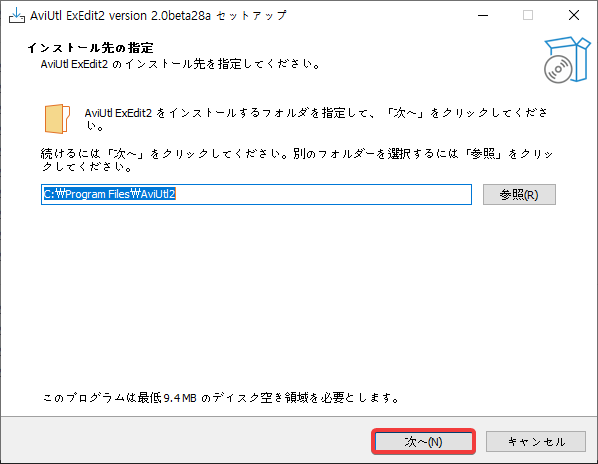The height and width of the screenshot is (464, 598).
Task: Click the 次へ(N) button
Action: (423, 442)
